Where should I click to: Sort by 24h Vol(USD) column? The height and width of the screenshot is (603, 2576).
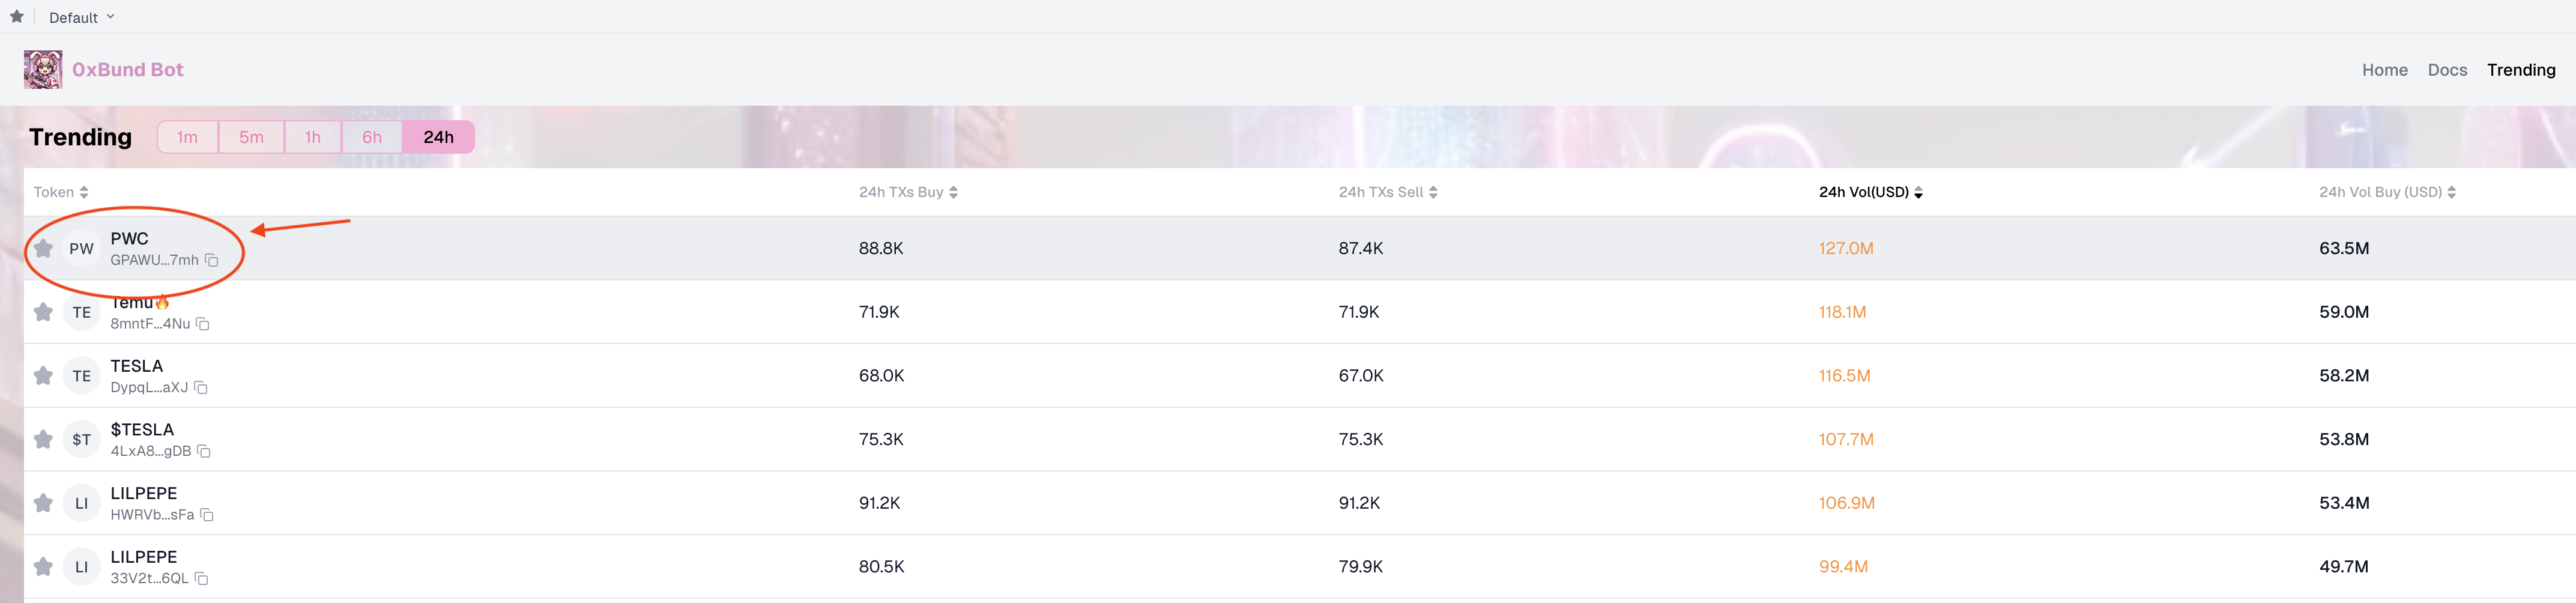pos(1869,192)
